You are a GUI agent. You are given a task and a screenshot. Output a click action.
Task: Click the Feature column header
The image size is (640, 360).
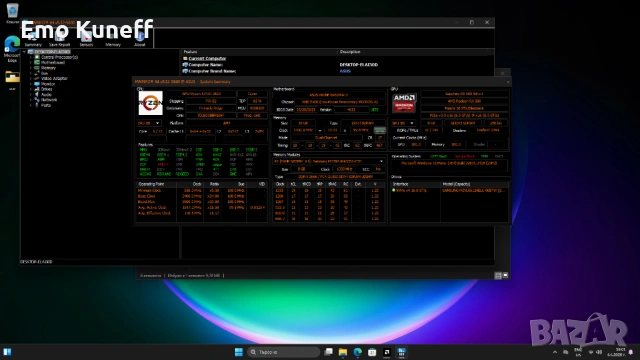[x=259, y=52]
